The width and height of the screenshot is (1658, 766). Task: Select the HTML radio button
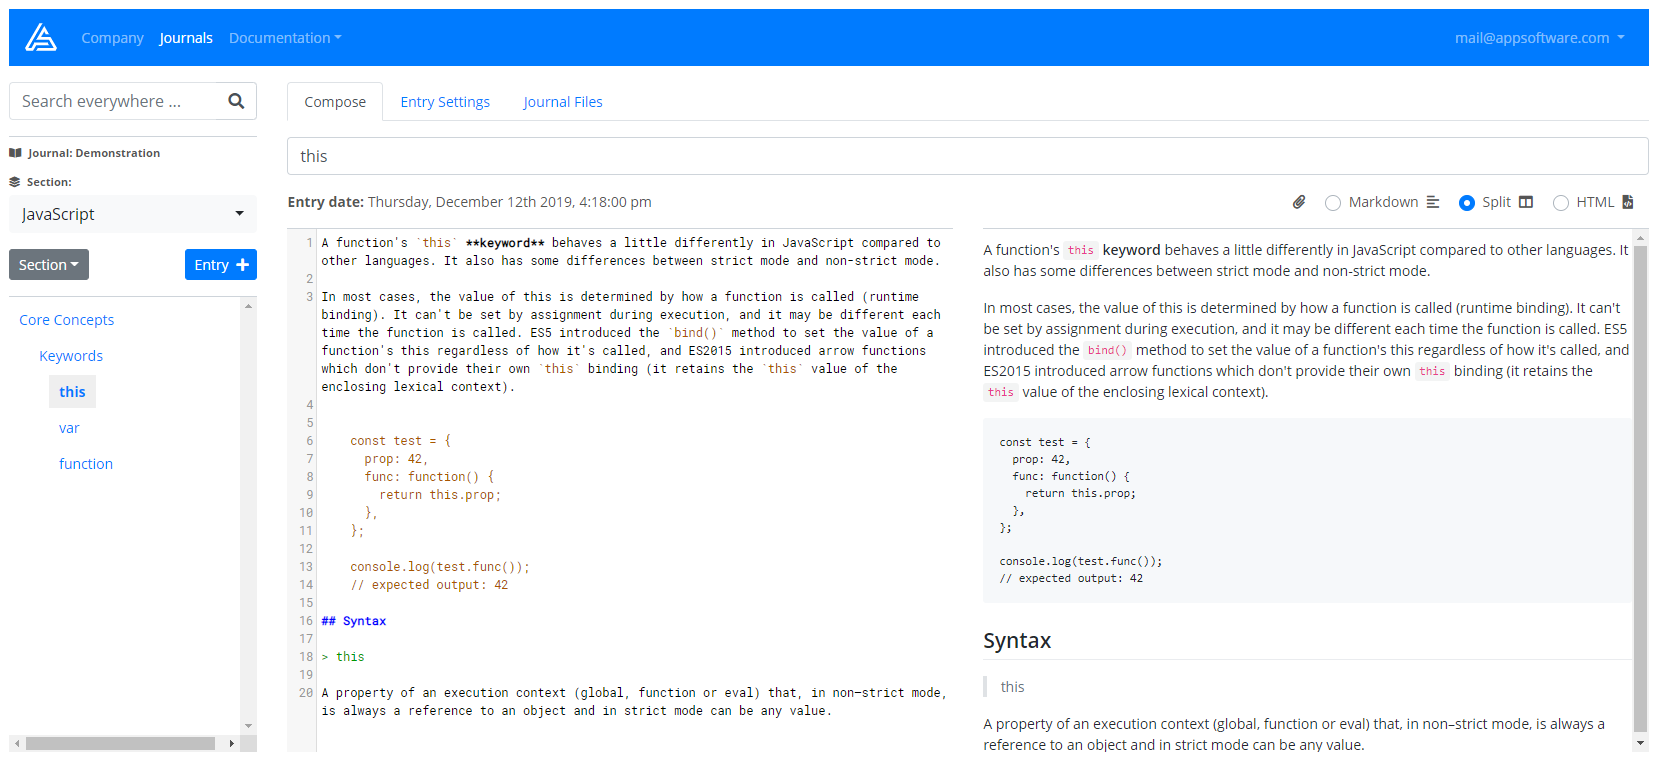point(1561,203)
